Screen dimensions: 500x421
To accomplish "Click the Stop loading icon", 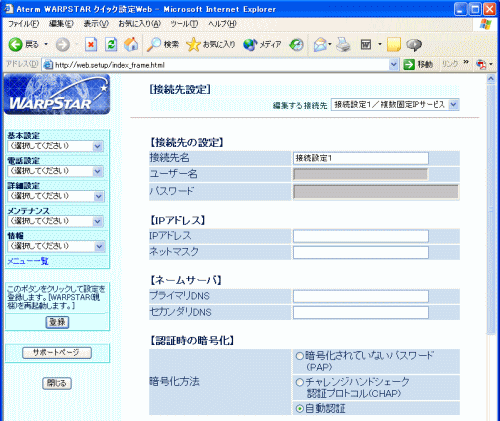I will click(x=91, y=44).
